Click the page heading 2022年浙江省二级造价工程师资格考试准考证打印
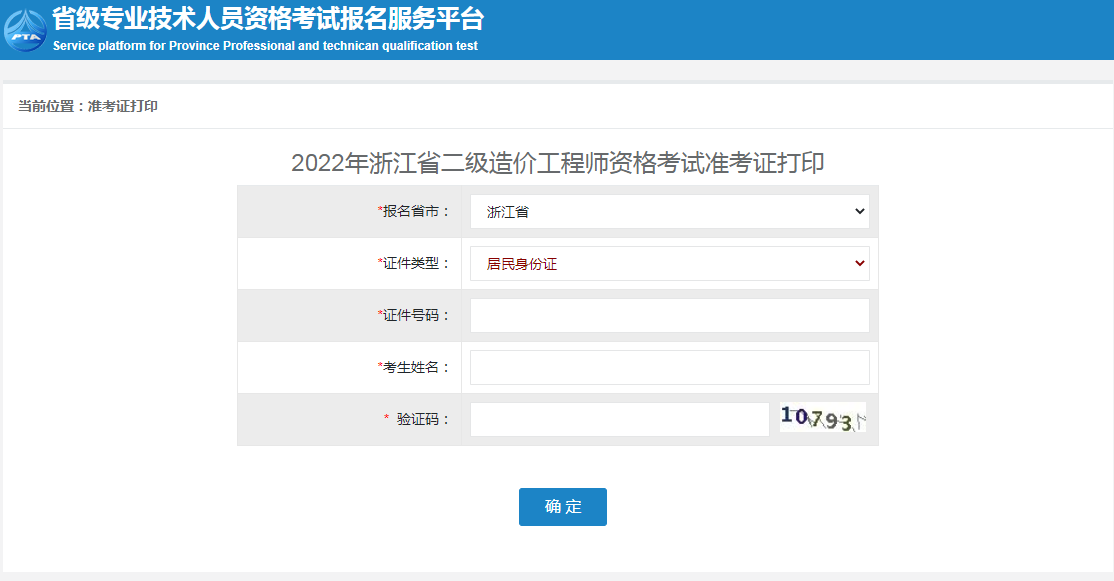Viewport: 1114px width, 581px height. [x=558, y=163]
